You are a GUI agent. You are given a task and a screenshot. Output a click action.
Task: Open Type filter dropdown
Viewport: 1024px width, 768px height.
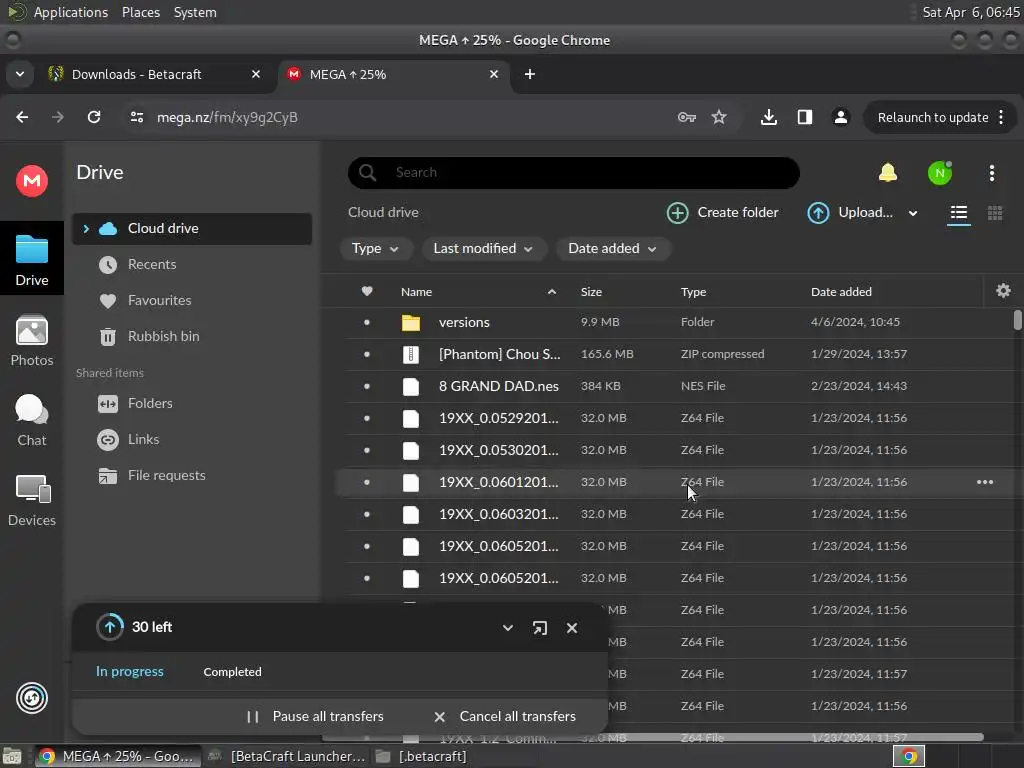(376, 249)
